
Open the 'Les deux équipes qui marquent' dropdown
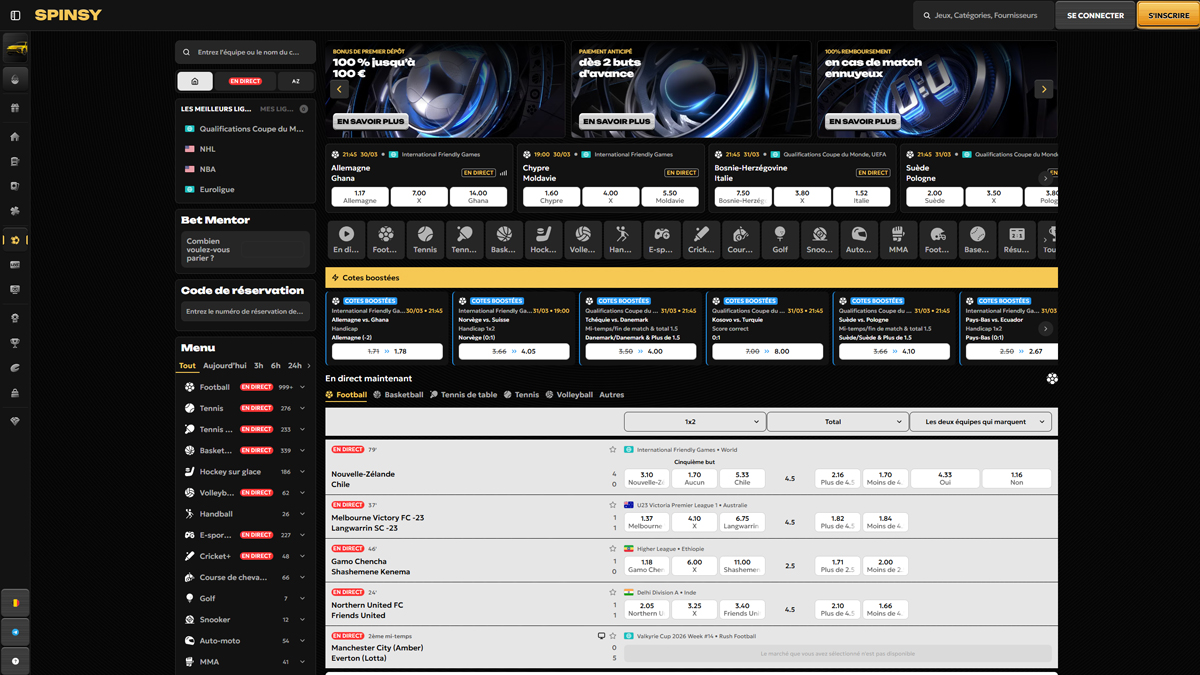pos(980,422)
